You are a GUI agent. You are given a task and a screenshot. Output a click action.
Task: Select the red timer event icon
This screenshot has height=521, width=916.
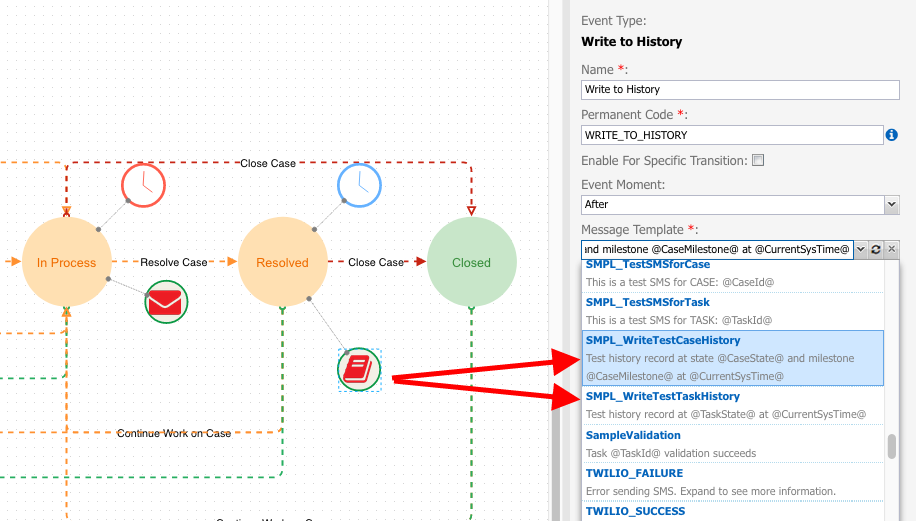[x=143, y=185]
